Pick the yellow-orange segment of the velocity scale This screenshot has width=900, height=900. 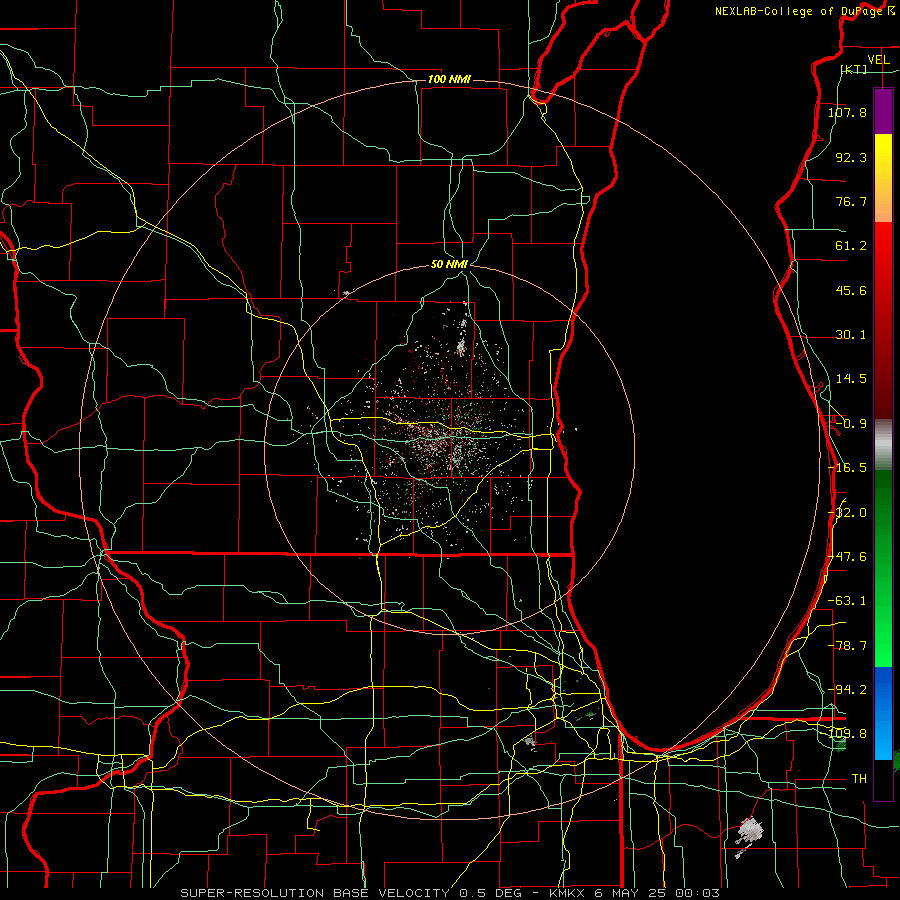(x=883, y=178)
